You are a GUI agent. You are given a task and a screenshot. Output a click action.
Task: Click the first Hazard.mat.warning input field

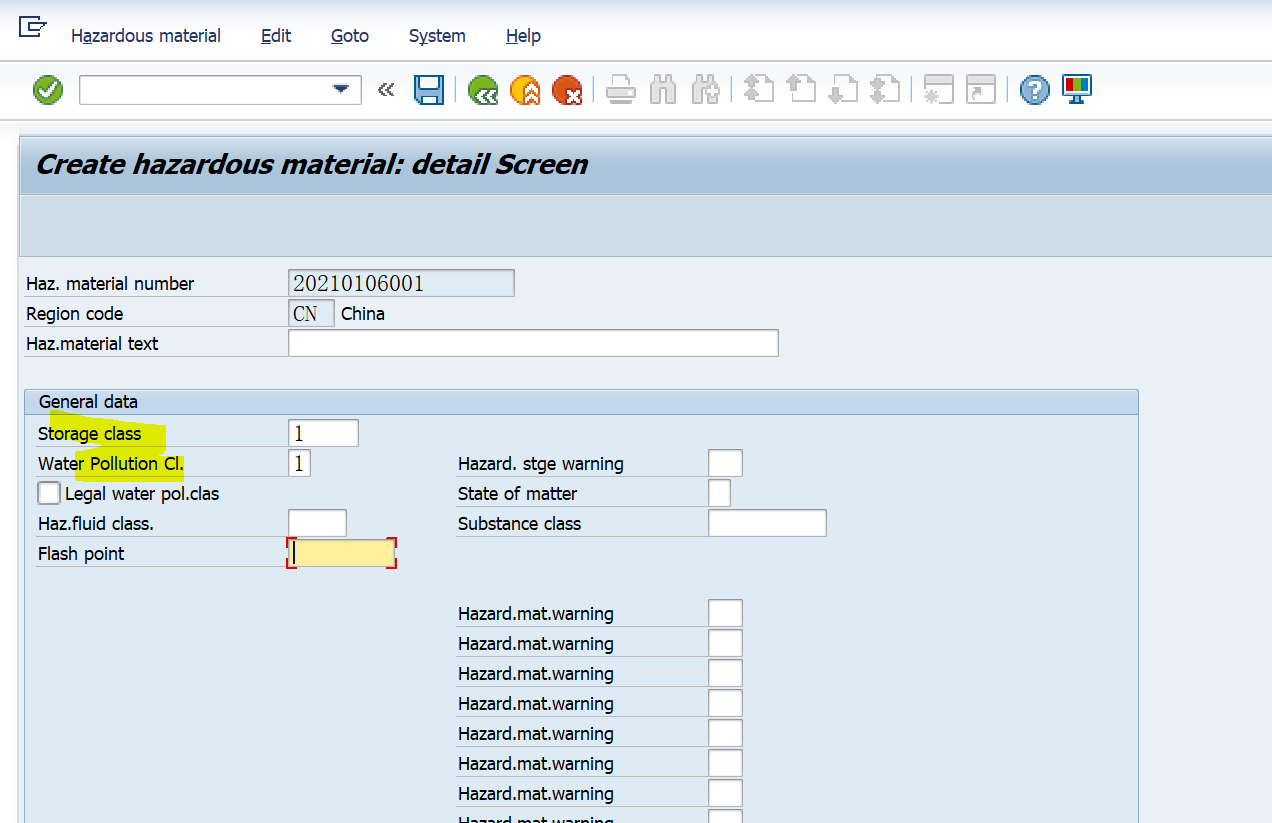[x=725, y=613]
